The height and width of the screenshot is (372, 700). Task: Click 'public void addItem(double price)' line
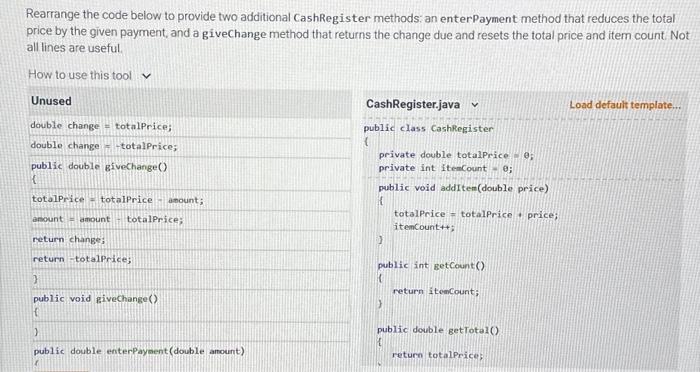[463, 188]
